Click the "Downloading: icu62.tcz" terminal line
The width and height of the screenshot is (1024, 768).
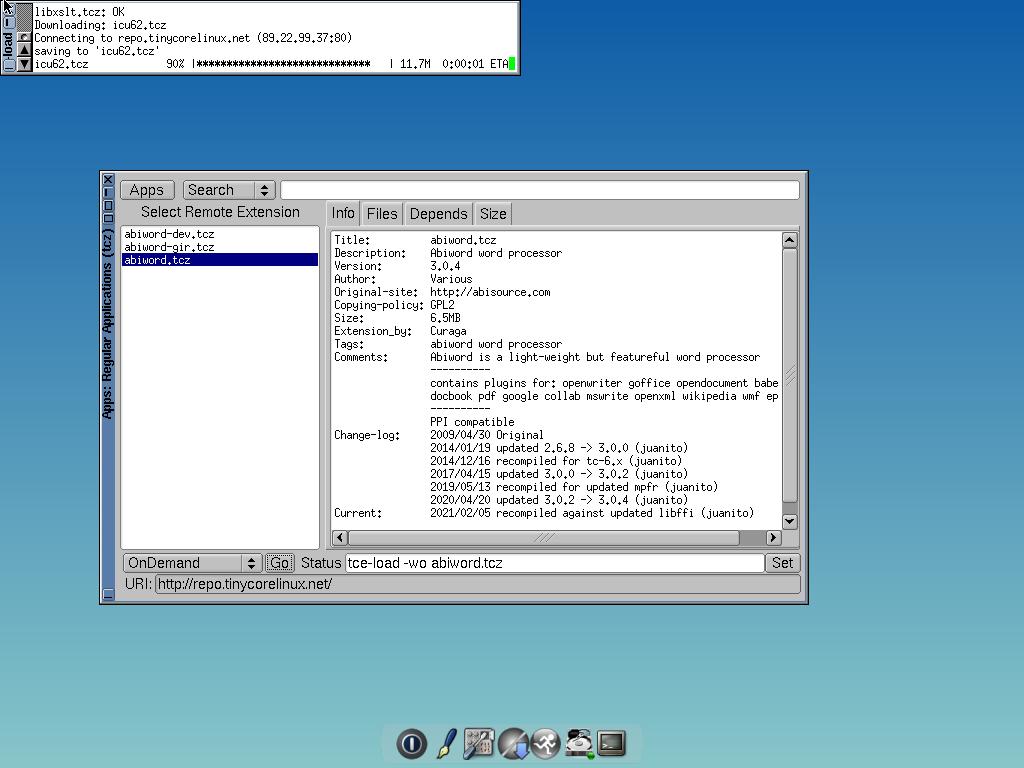click(x=100, y=25)
